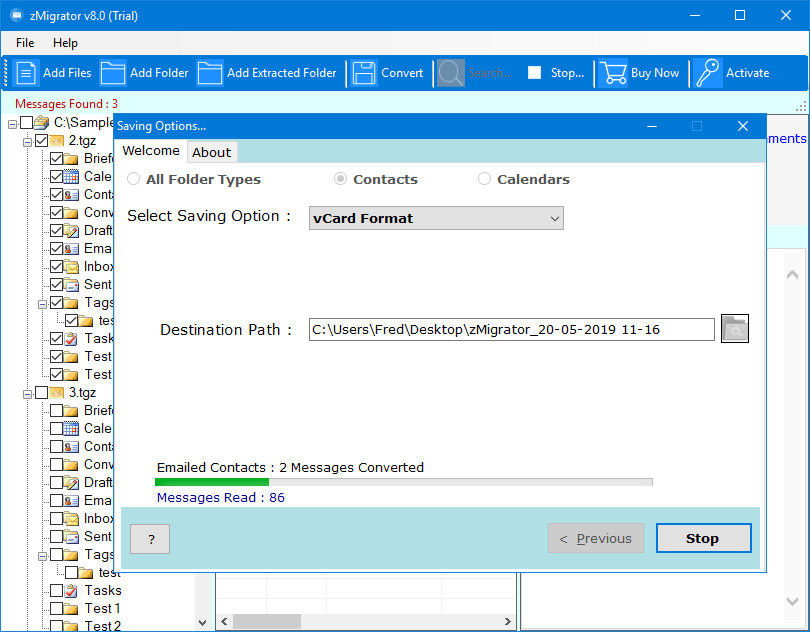Viewport: 810px width, 632px height.
Task: Check the Tasks checkbox under 3.tgz
Action: point(56,591)
